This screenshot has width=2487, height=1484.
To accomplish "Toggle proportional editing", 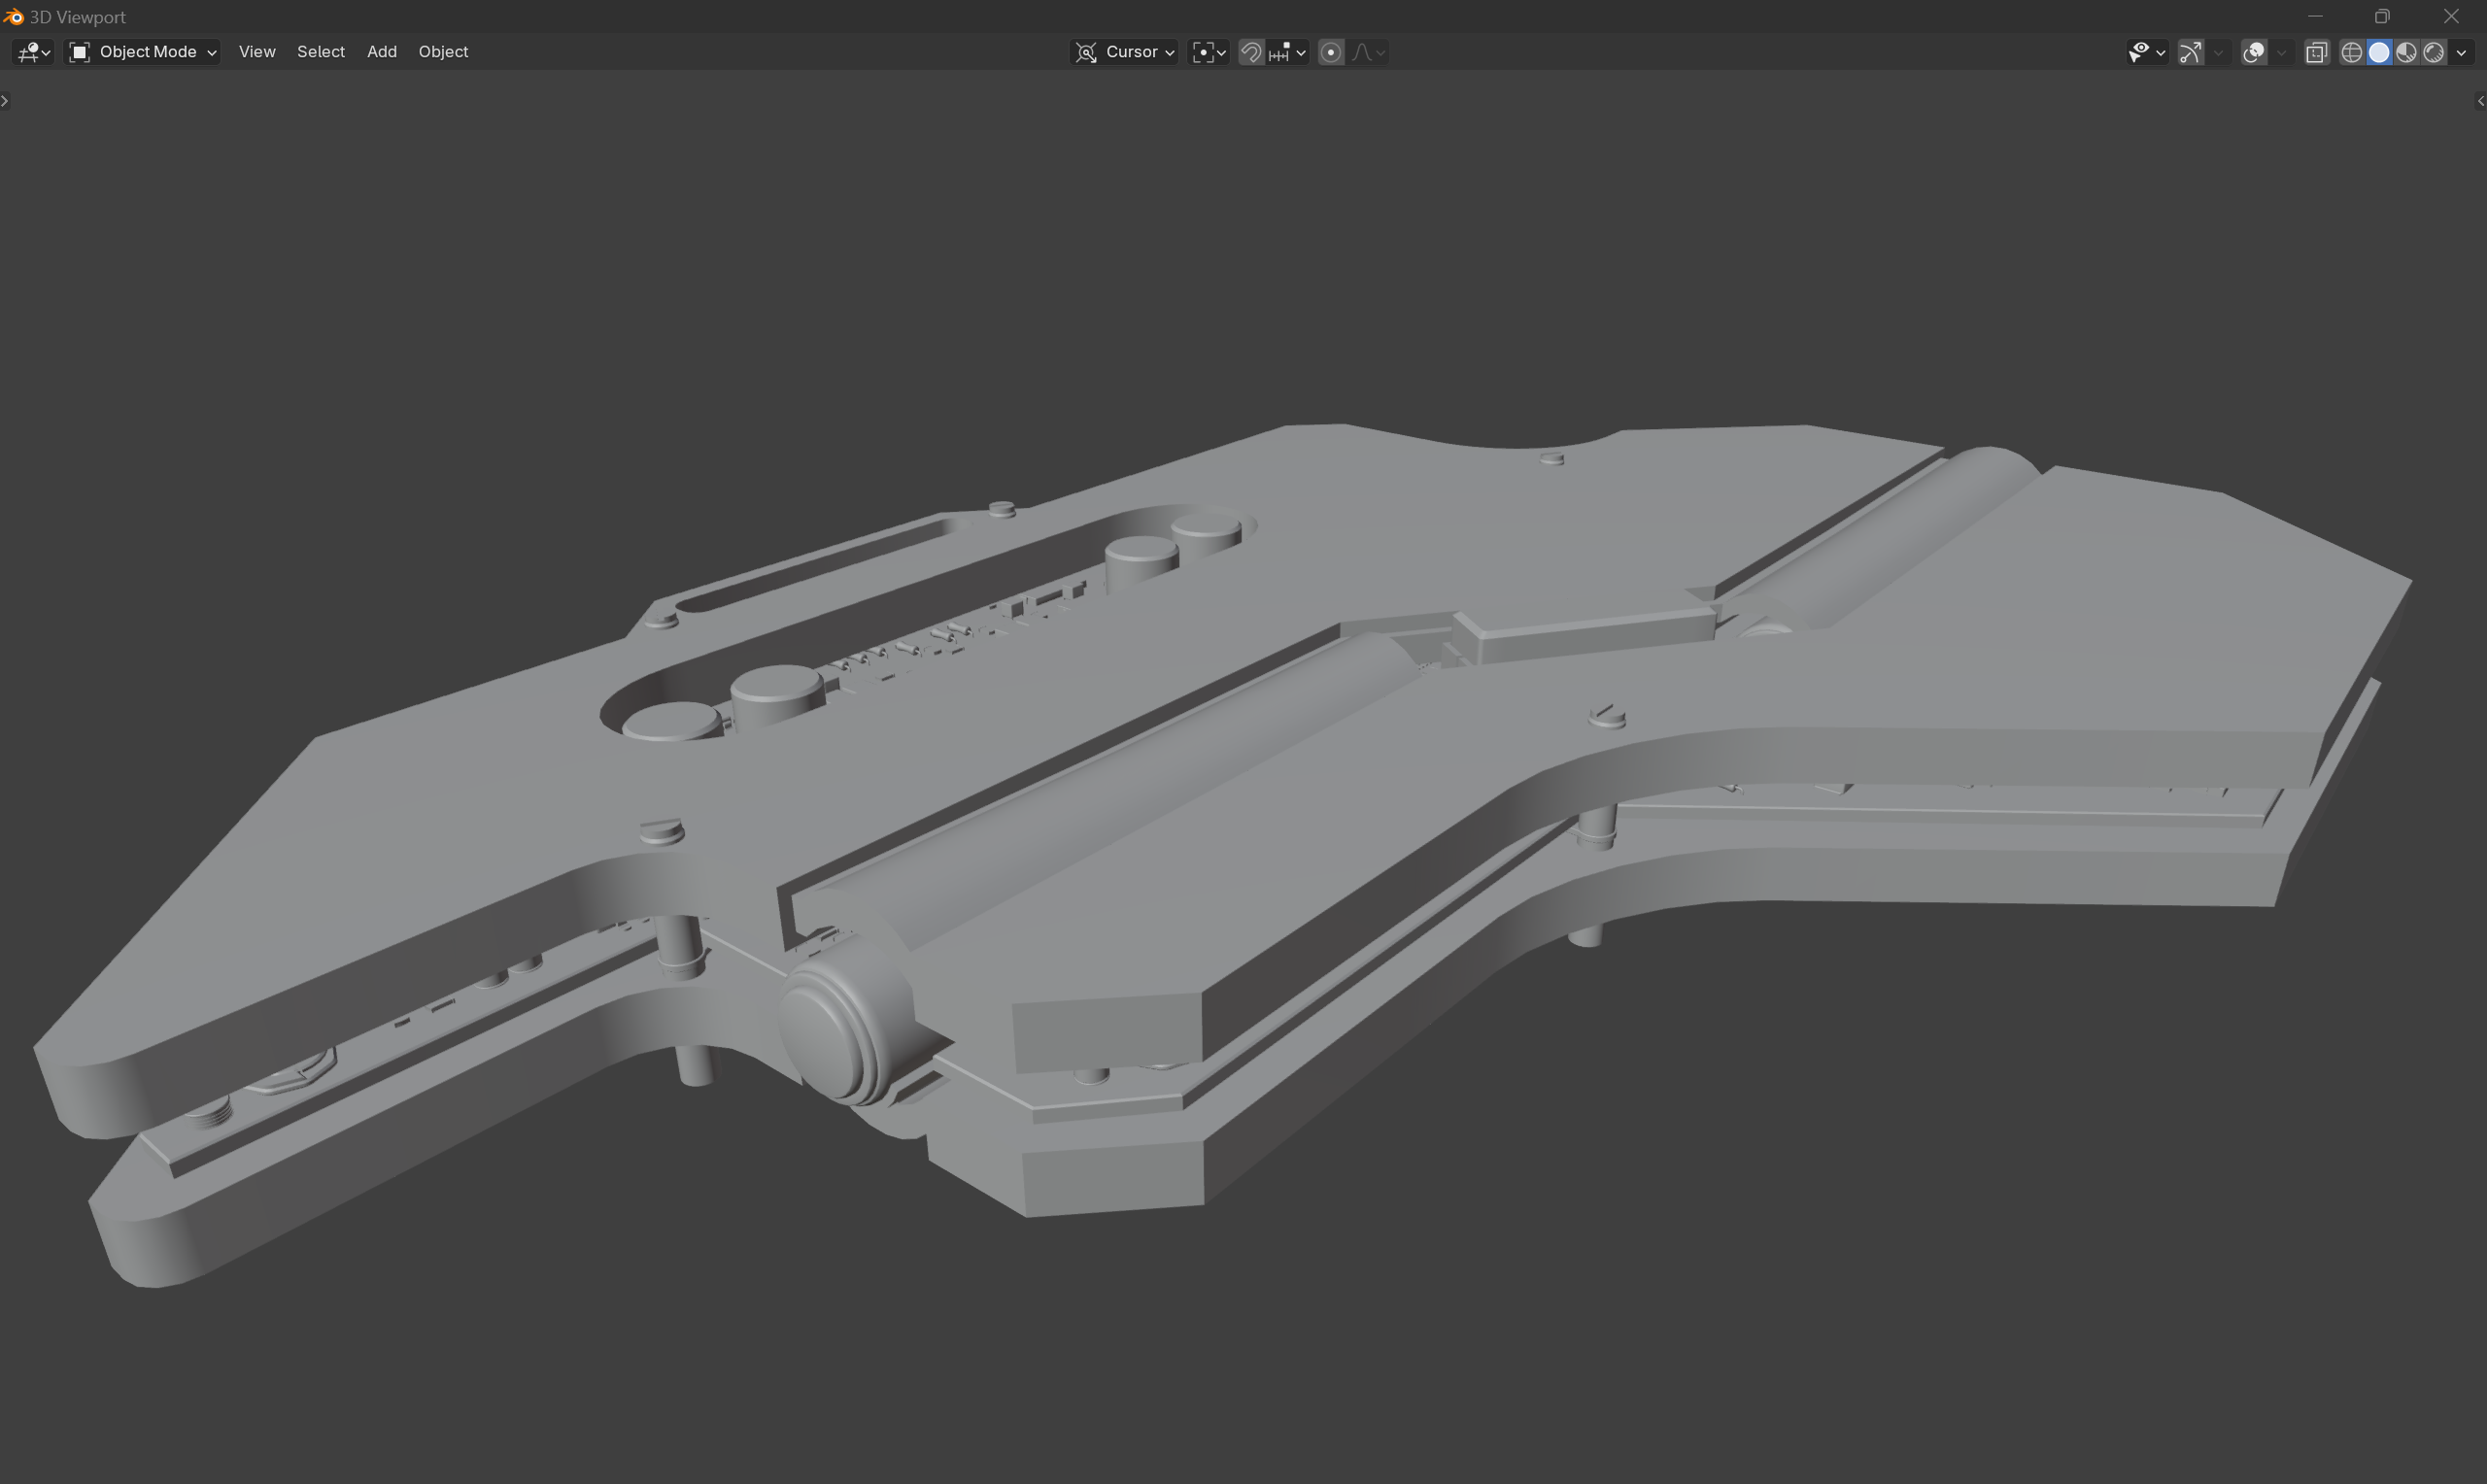I will [1331, 52].
